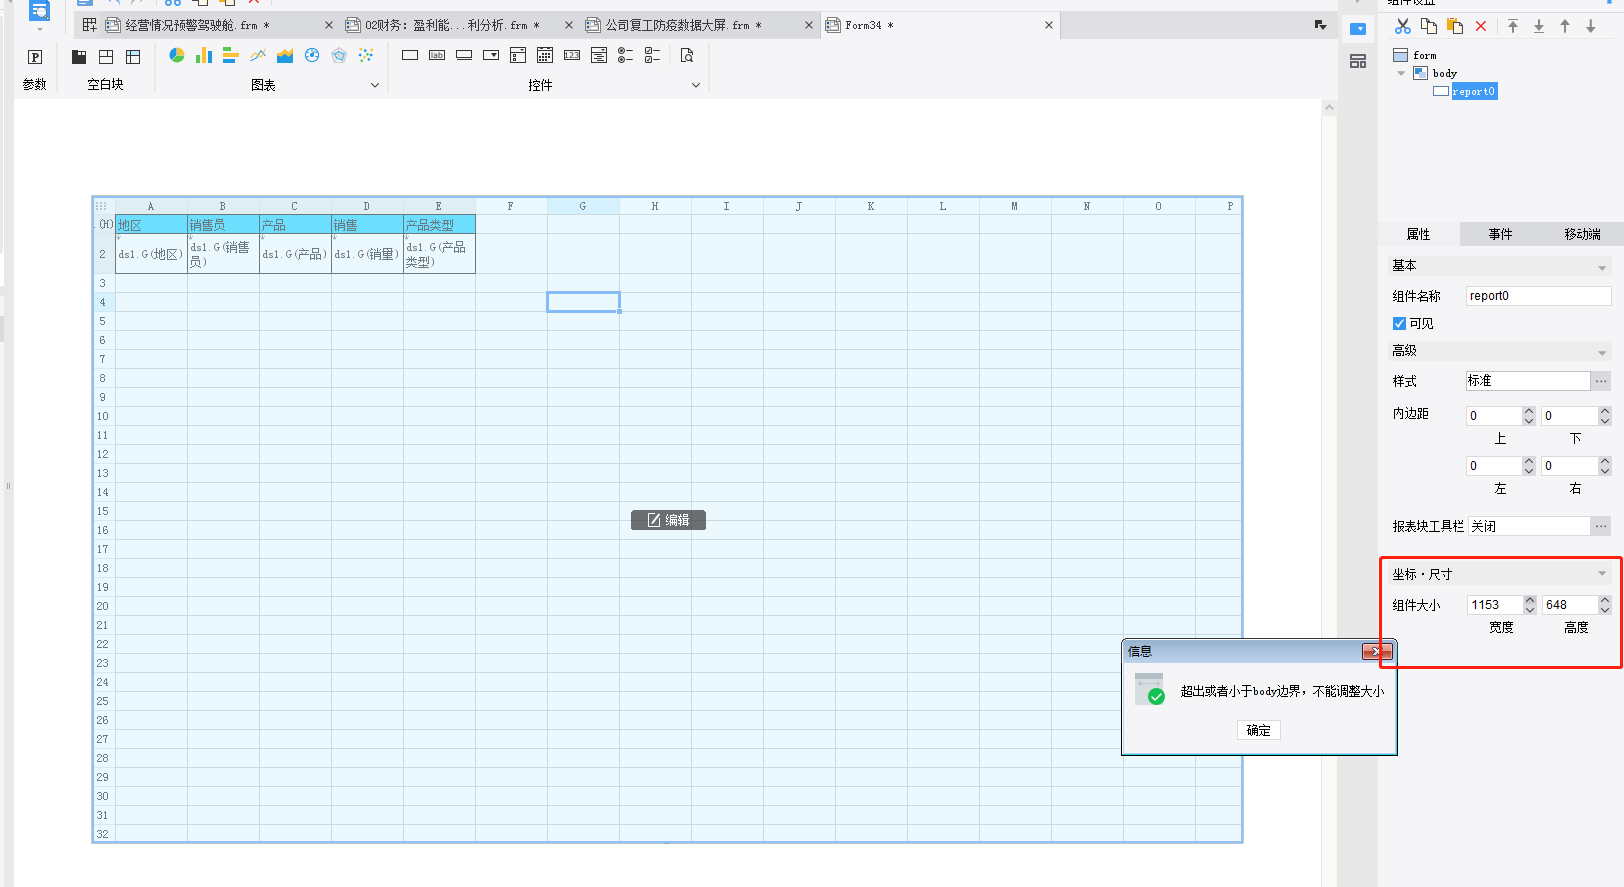Select the radio button group widget icon
The image size is (1624, 887).
626,55
